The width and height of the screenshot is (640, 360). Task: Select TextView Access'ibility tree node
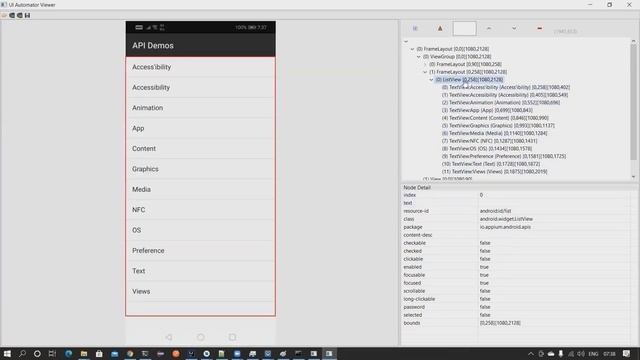506,87
